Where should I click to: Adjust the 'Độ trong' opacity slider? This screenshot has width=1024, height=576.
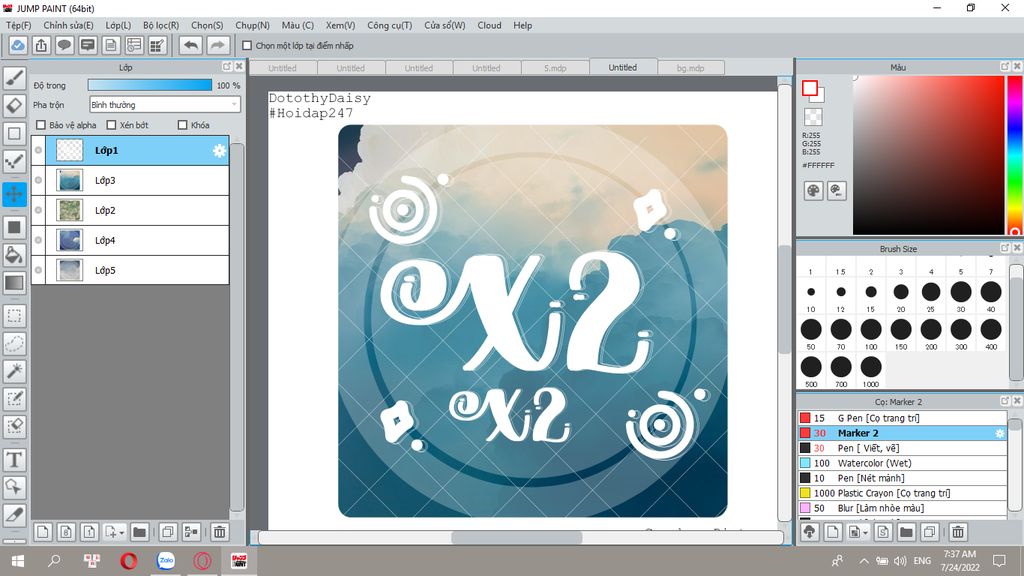click(x=150, y=86)
